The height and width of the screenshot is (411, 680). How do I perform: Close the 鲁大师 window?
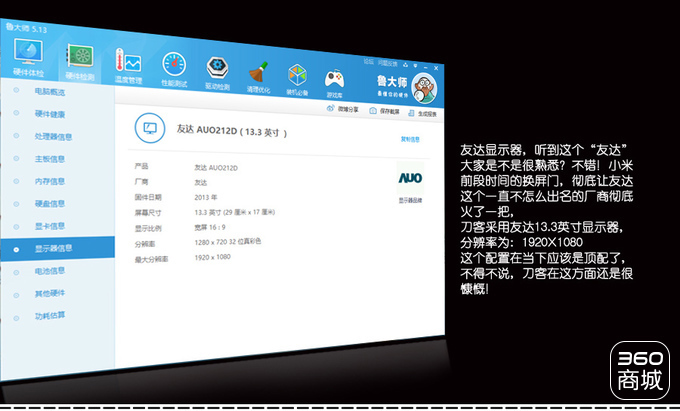[x=436, y=68]
